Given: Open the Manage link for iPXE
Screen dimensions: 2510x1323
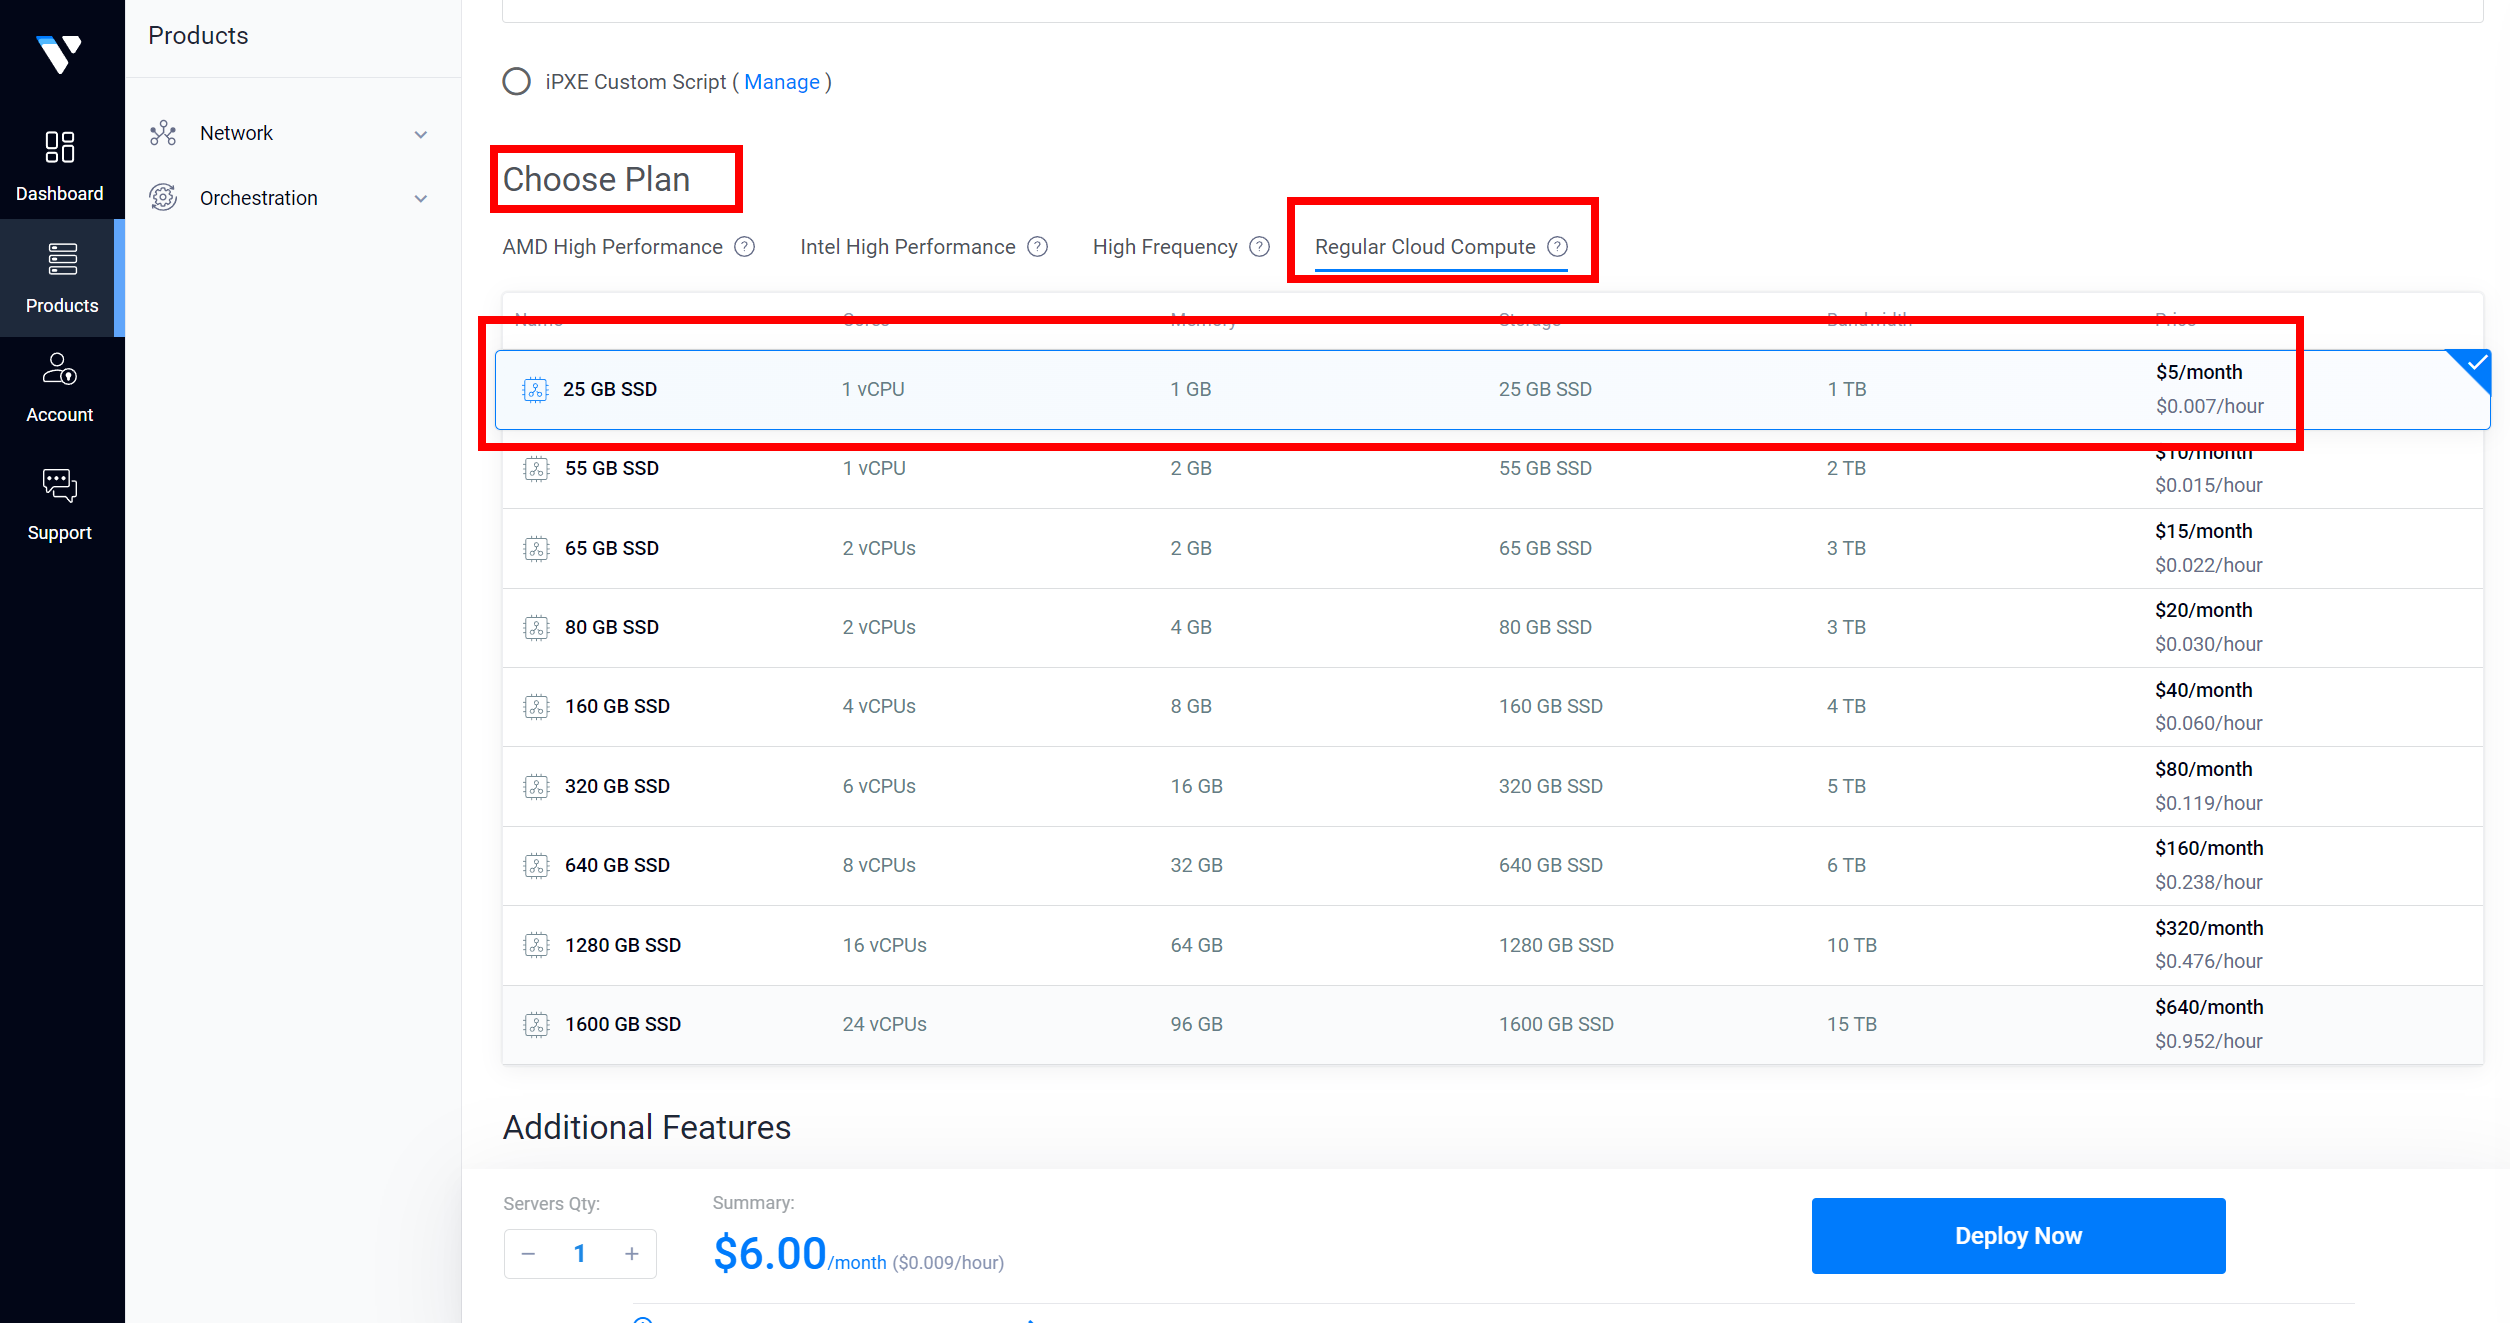Looking at the screenshot, I should click(x=781, y=82).
